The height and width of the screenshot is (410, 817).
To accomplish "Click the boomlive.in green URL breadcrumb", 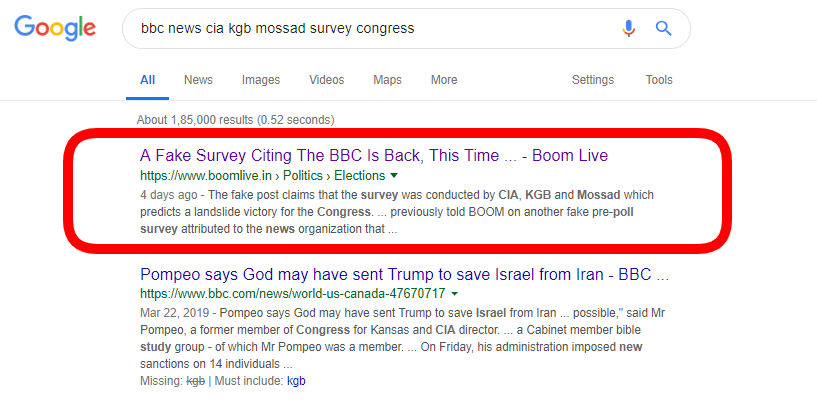I will point(263,176).
